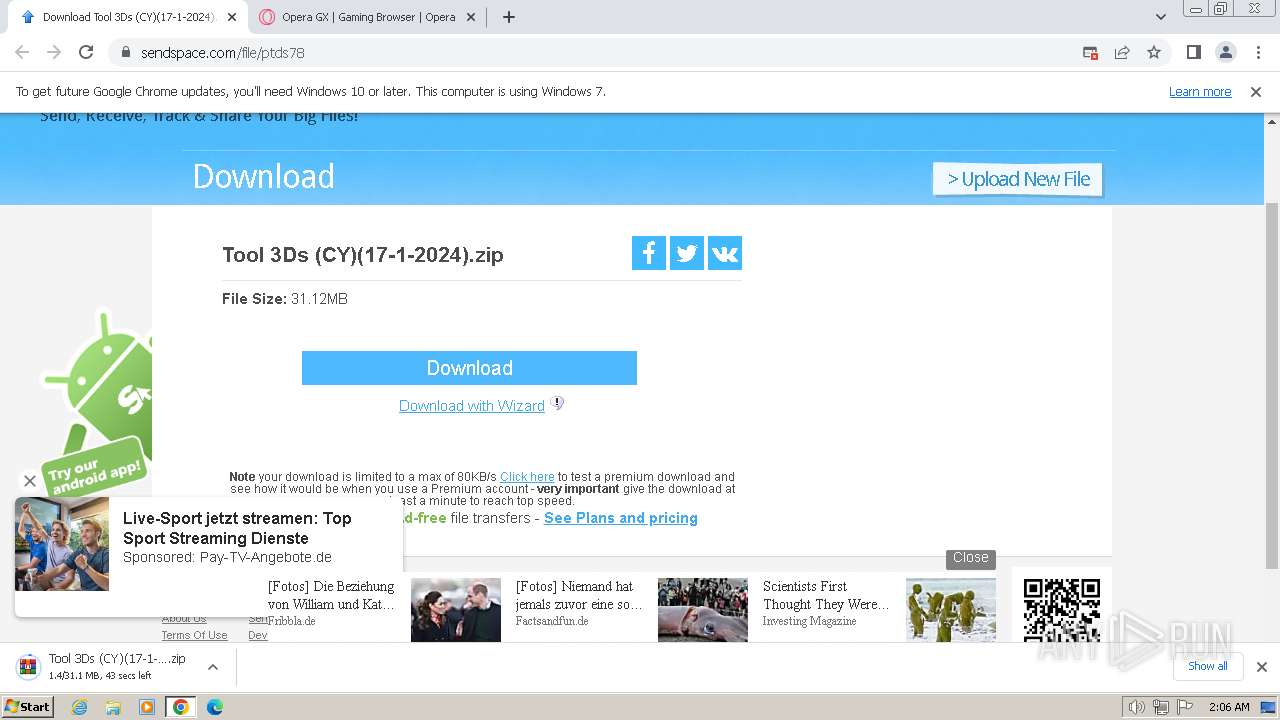Toggle the browser side panel
Image resolution: width=1280 pixels, height=720 pixels.
pyautogui.click(x=1193, y=52)
